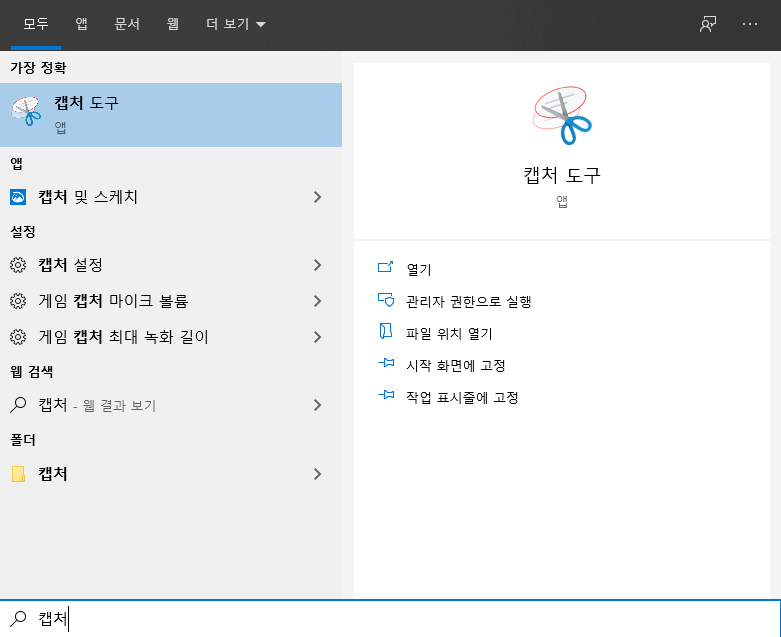781x637 pixels.
Task: Select the 캡처 folder result name
Action: tap(53, 474)
